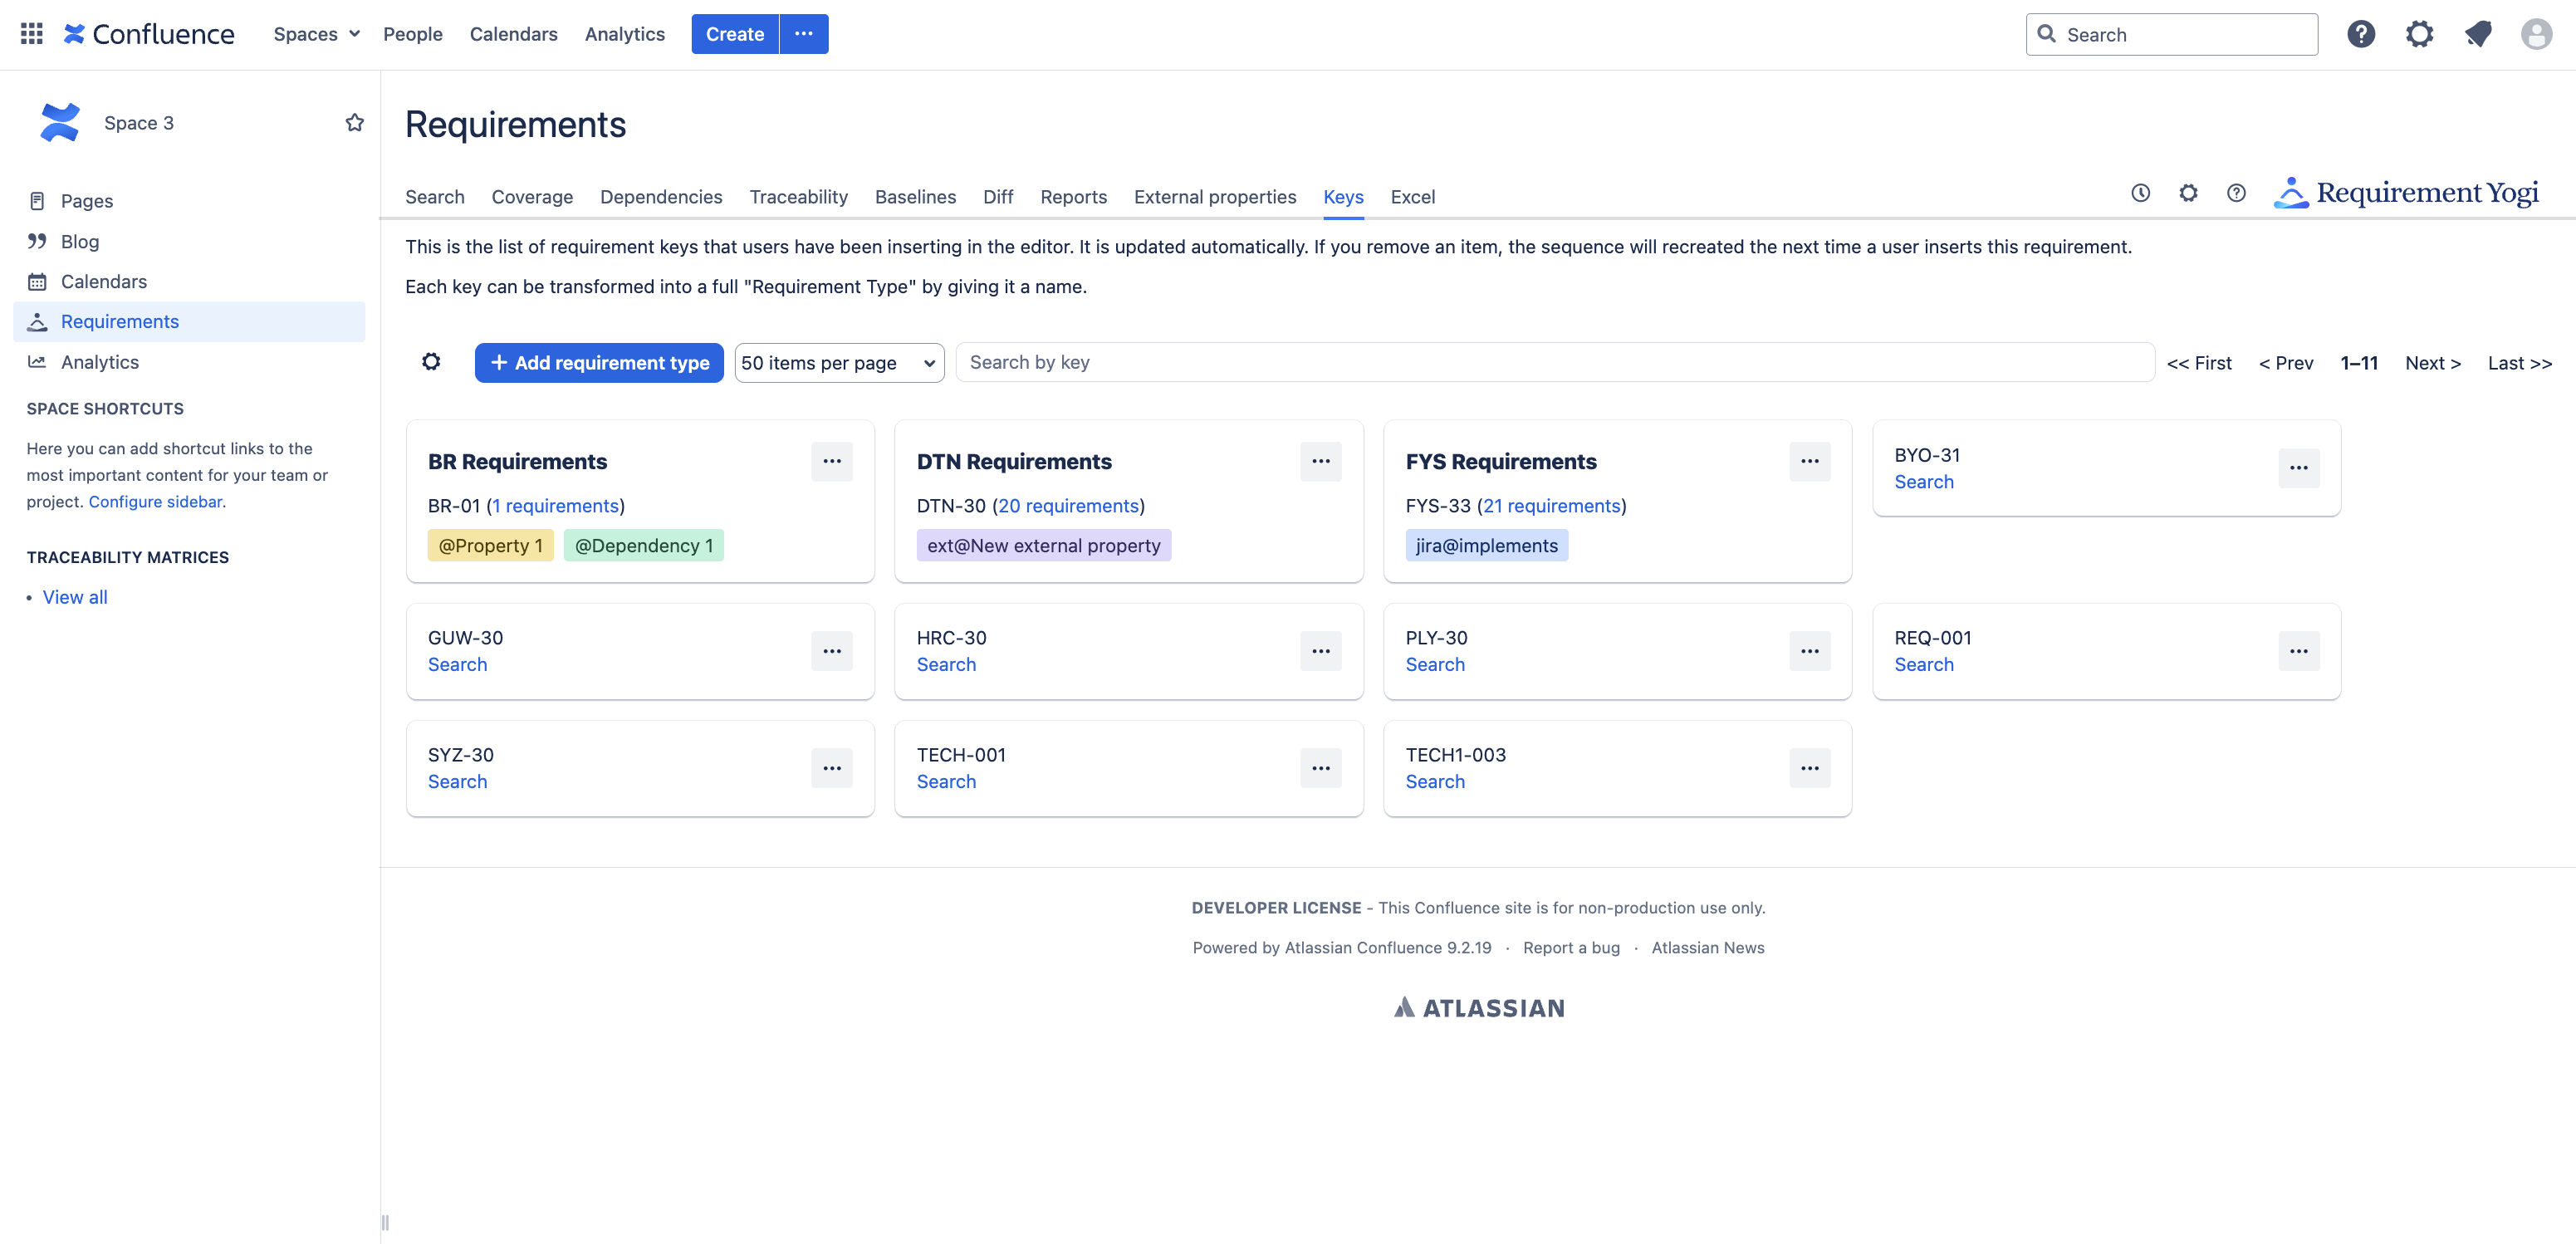Image resolution: width=2576 pixels, height=1244 pixels.
Task: Click the user profile avatar
Action: tap(2535, 34)
